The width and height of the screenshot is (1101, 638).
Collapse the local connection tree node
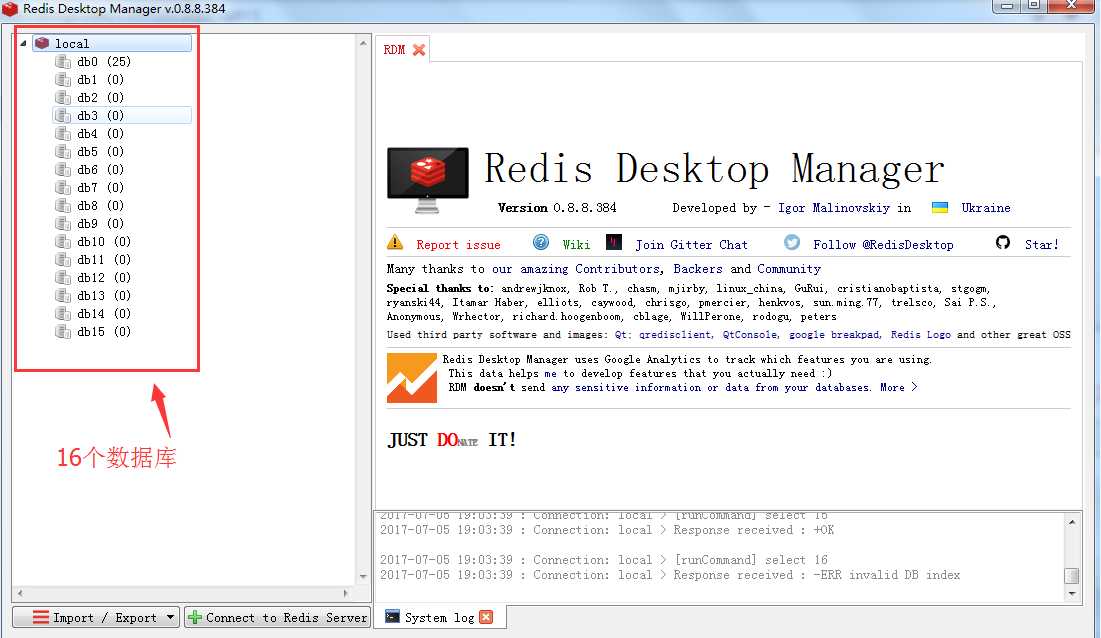coord(23,44)
